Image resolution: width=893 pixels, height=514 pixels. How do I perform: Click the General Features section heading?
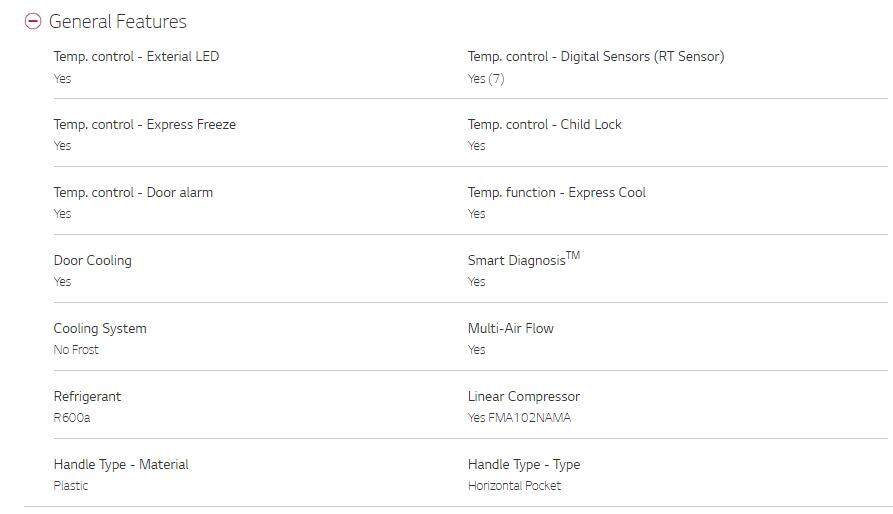click(118, 21)
